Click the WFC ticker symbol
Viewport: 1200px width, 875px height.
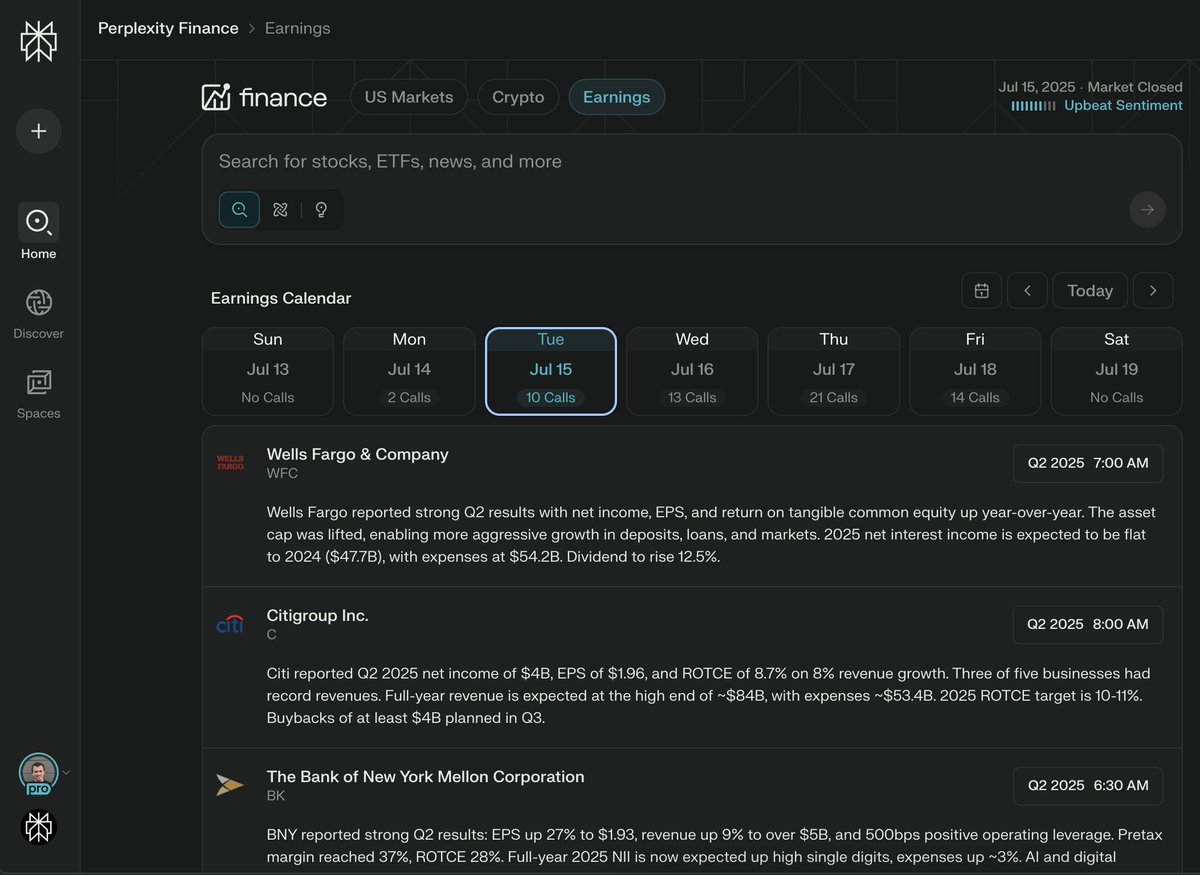pyautogui.click(x=282, y=473)
